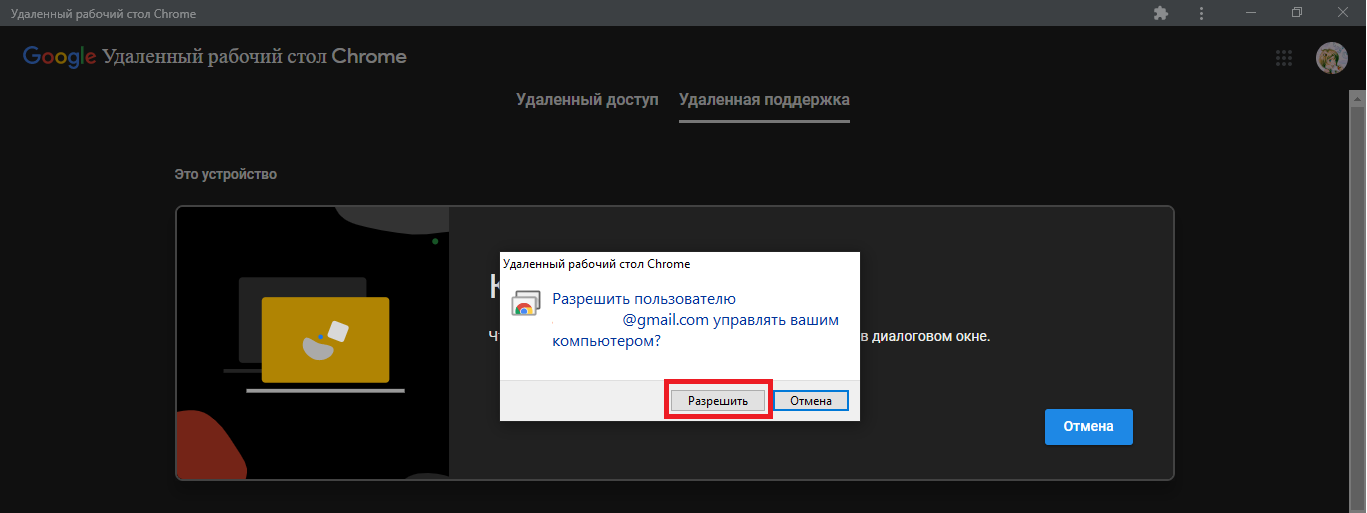
Task: Click the @gmail.com address in dialog
Action: [x=665, y=320]
